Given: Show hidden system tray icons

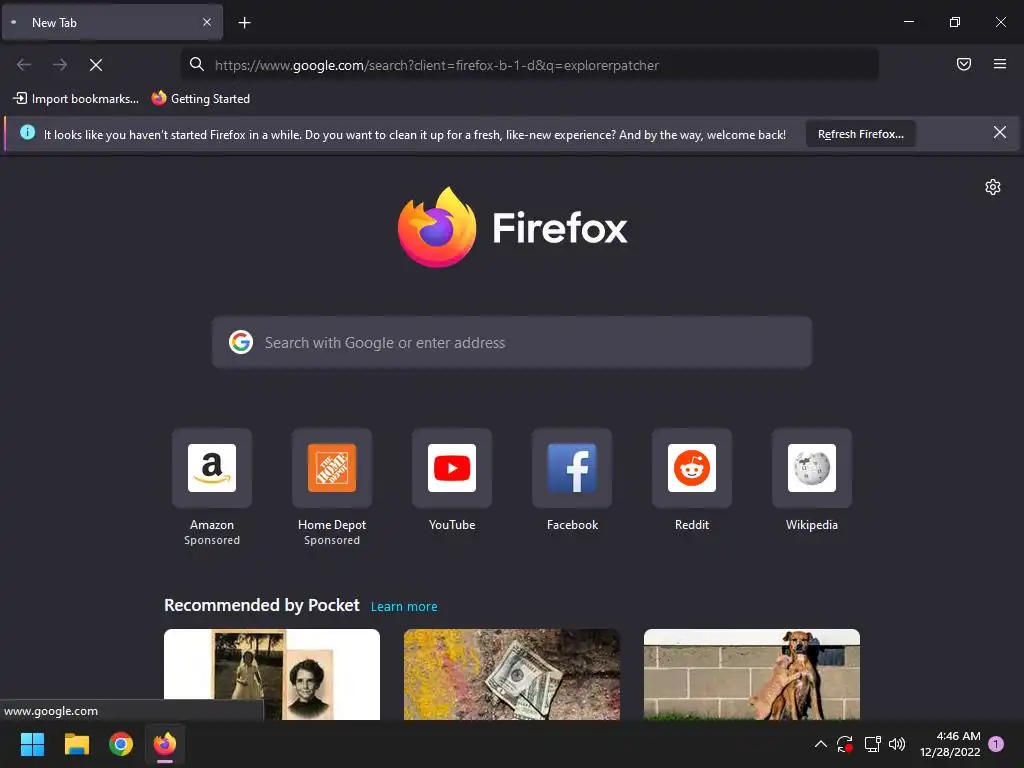Looking at the screenshot, I should (821, 744).
